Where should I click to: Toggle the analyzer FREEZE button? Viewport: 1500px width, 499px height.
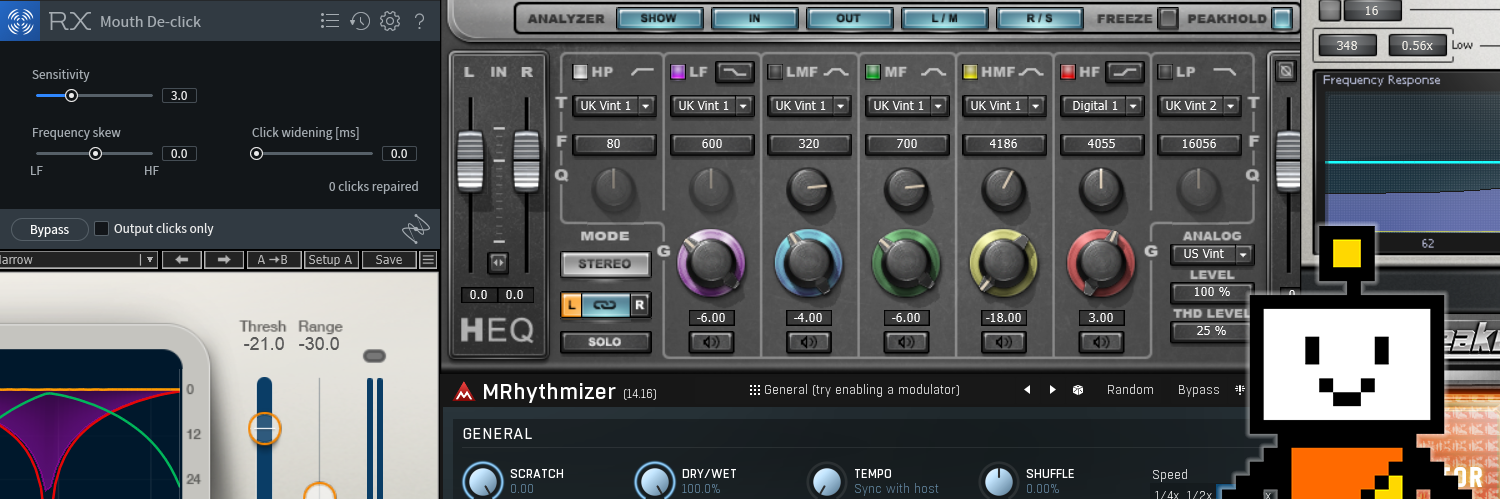1167,18
